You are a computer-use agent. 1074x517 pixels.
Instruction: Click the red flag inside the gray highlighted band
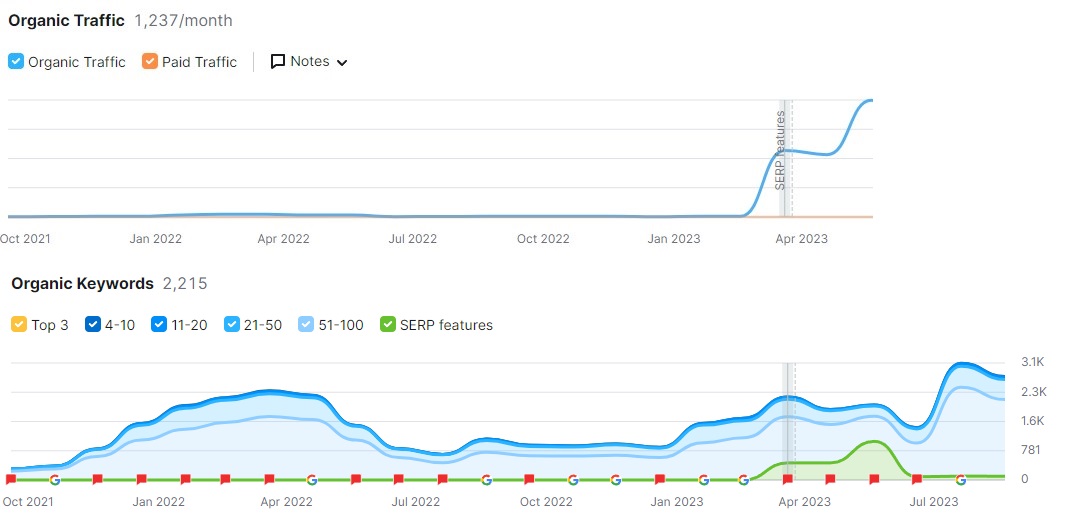tap(788, 479)
